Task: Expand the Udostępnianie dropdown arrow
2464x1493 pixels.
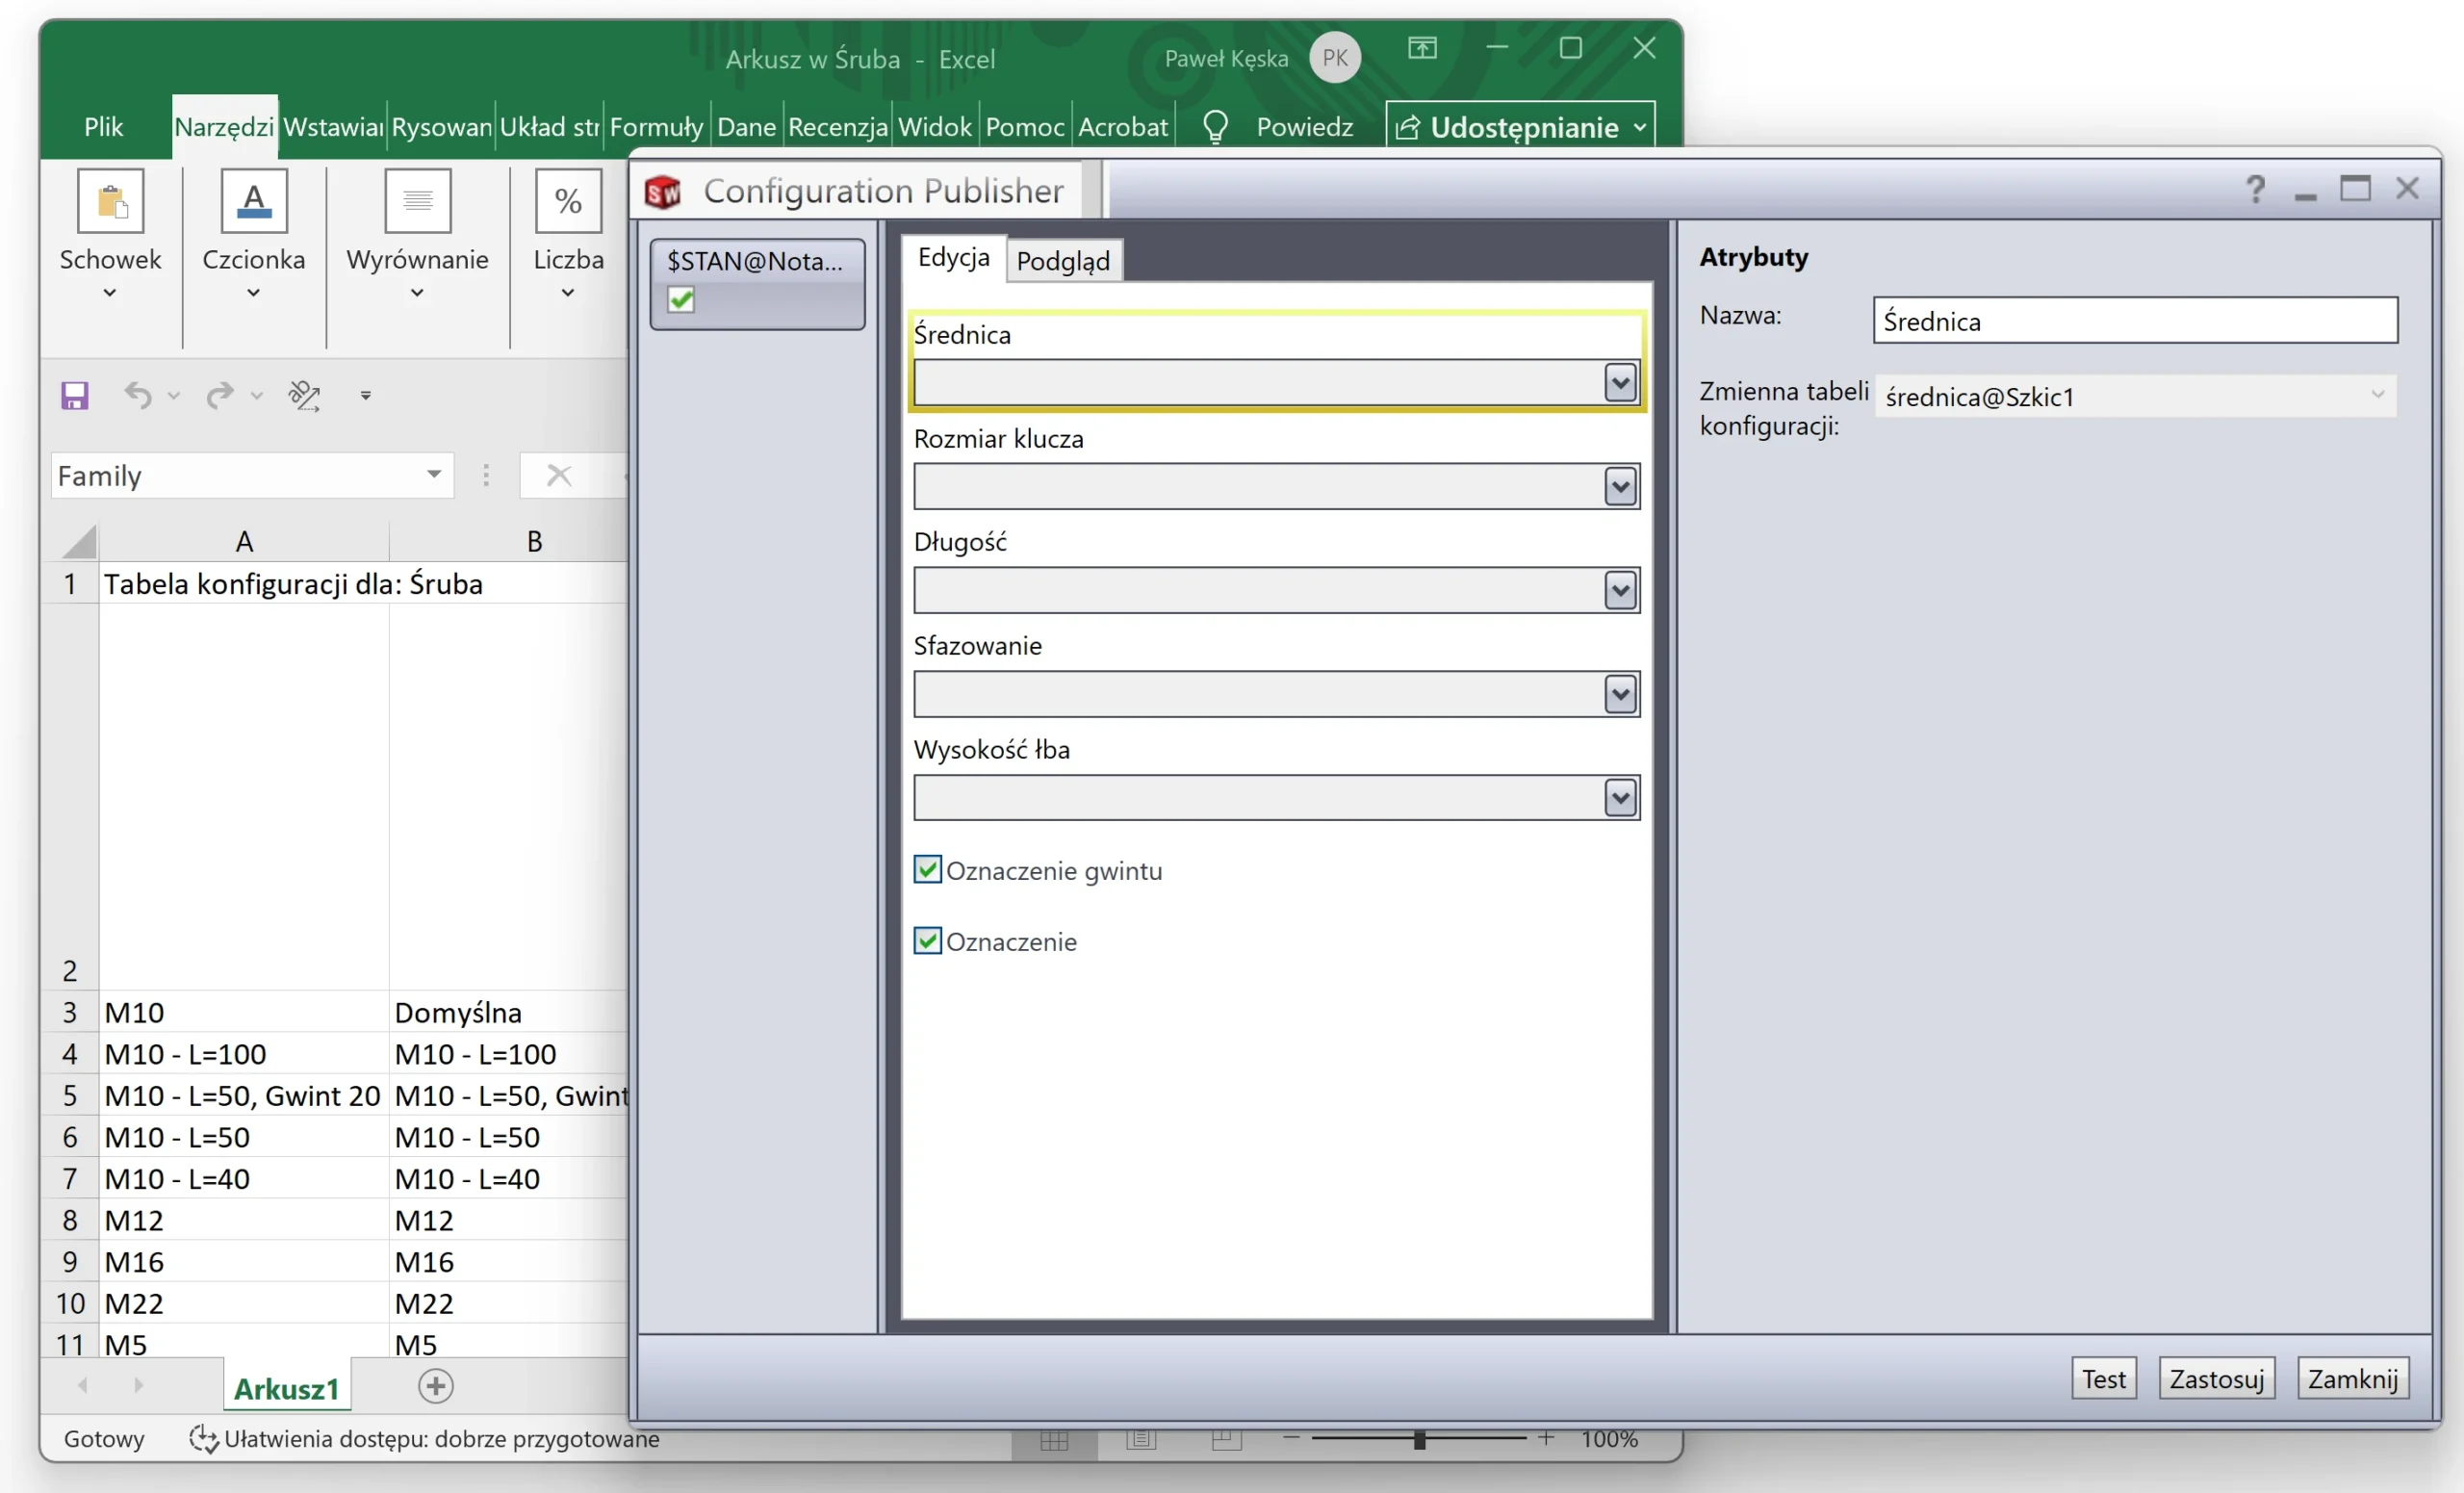Action: point(1640,128)
